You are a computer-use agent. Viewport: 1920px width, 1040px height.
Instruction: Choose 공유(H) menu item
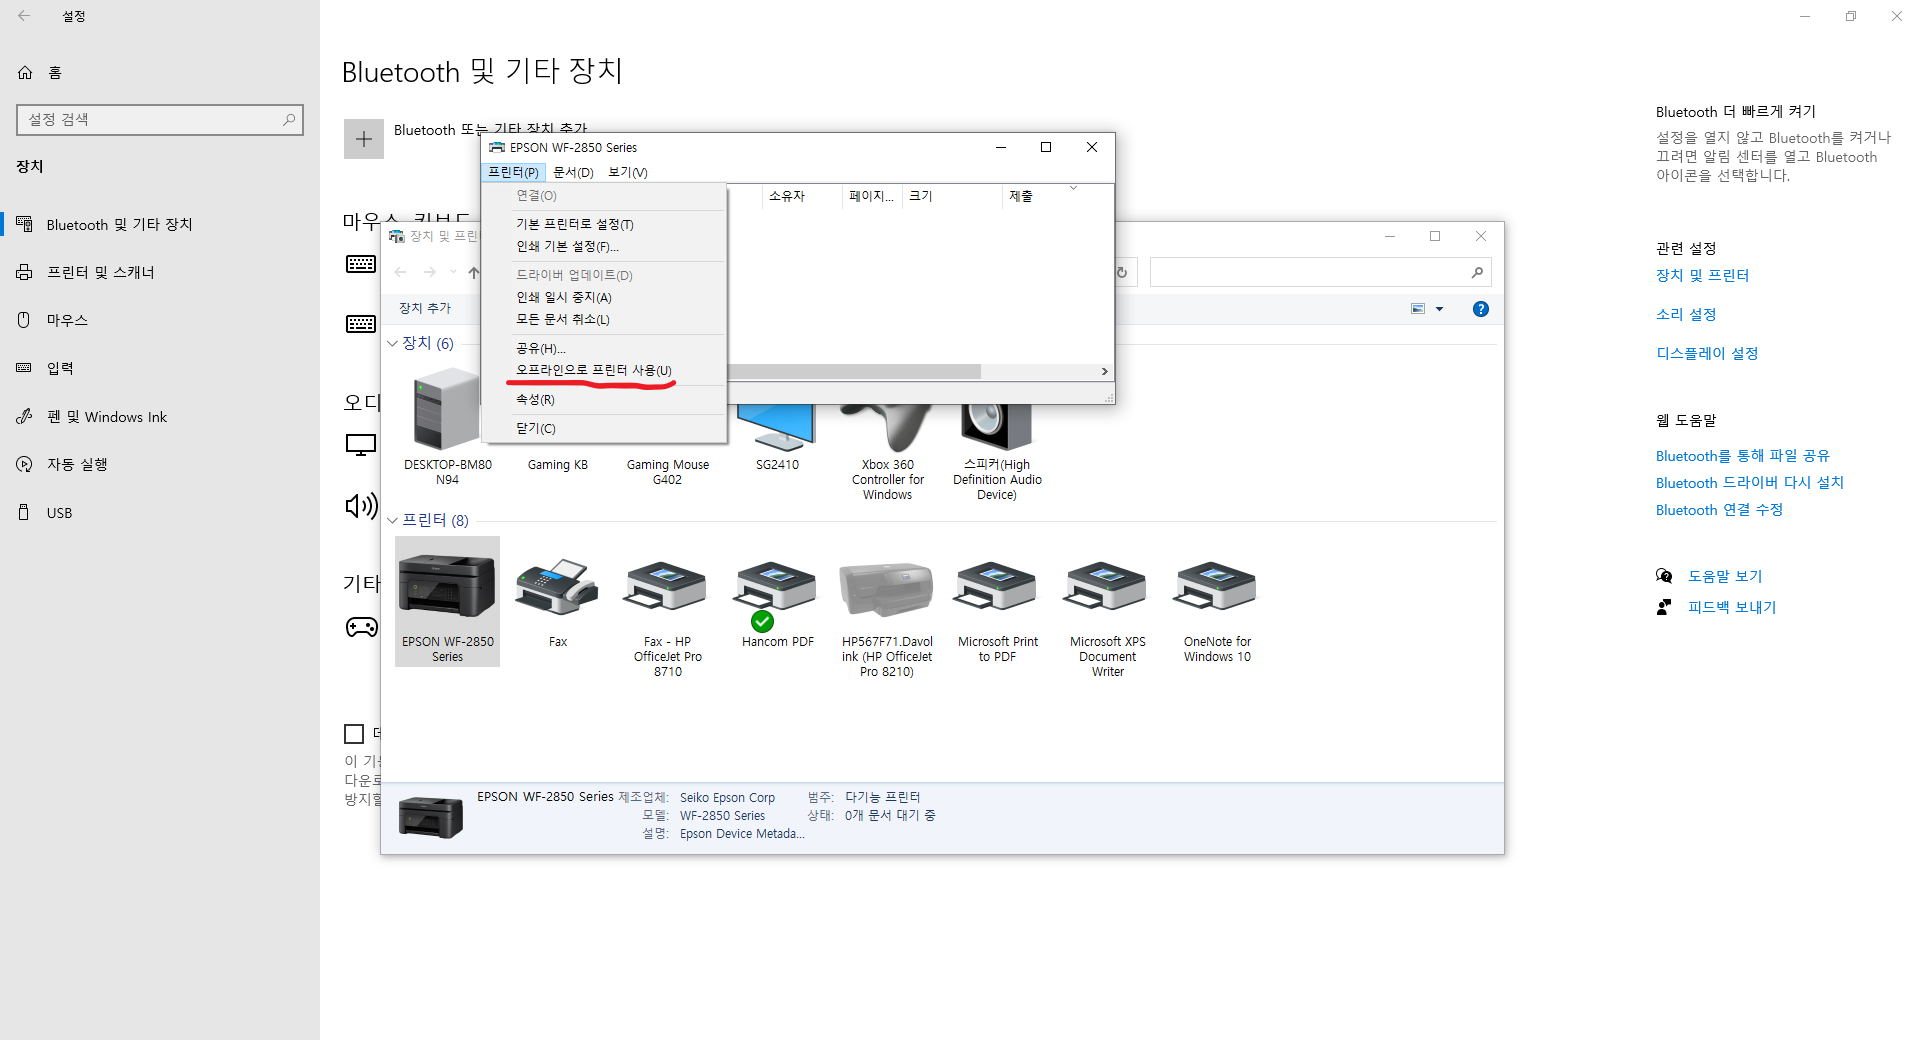click(x=604, y=348)
